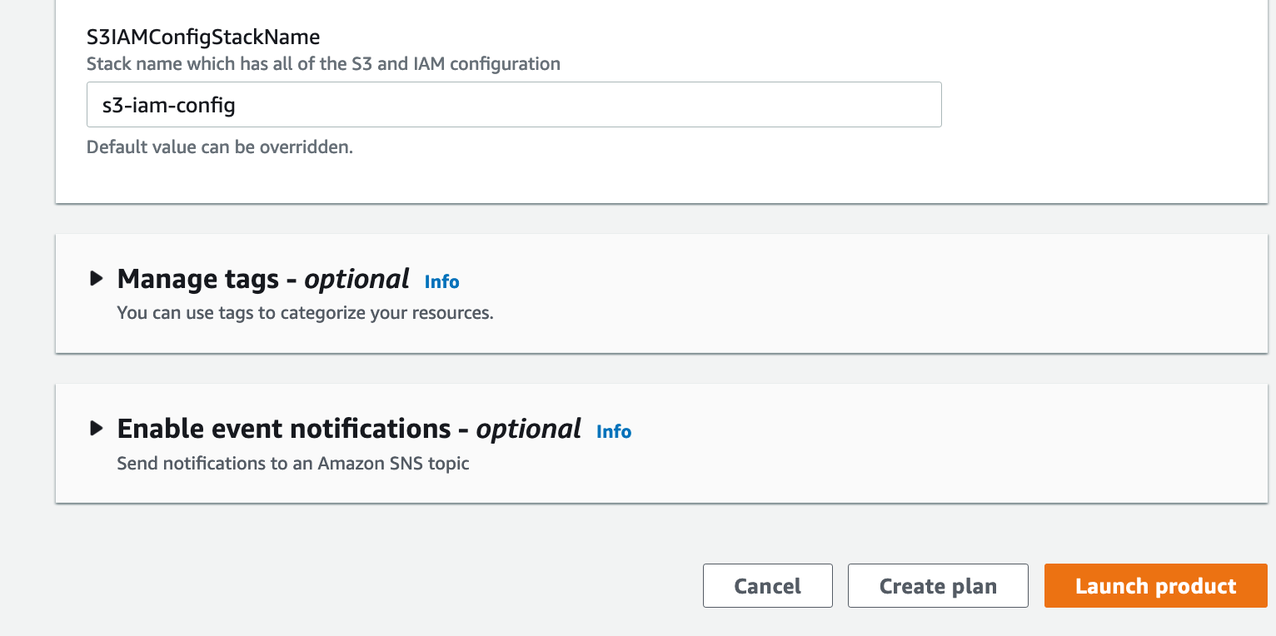Click the Amazon SNS topic description text

point(293,463)
